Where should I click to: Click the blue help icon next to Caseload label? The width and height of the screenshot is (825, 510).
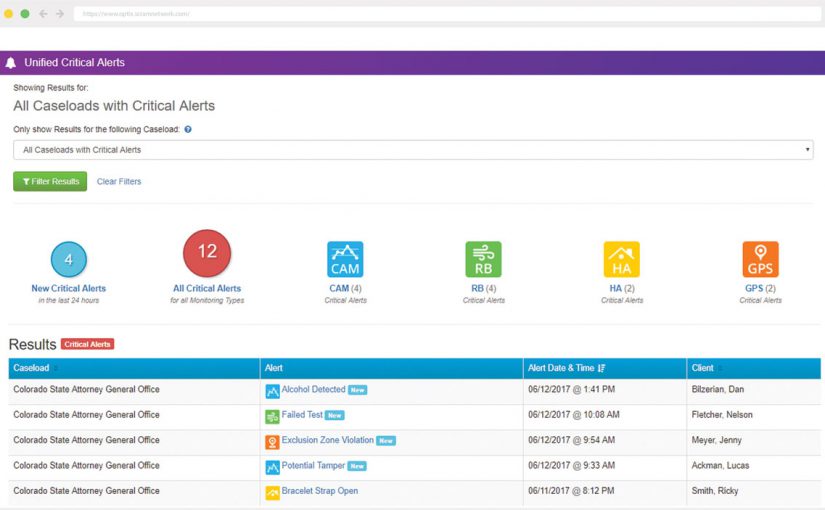(x=188, y=129)
